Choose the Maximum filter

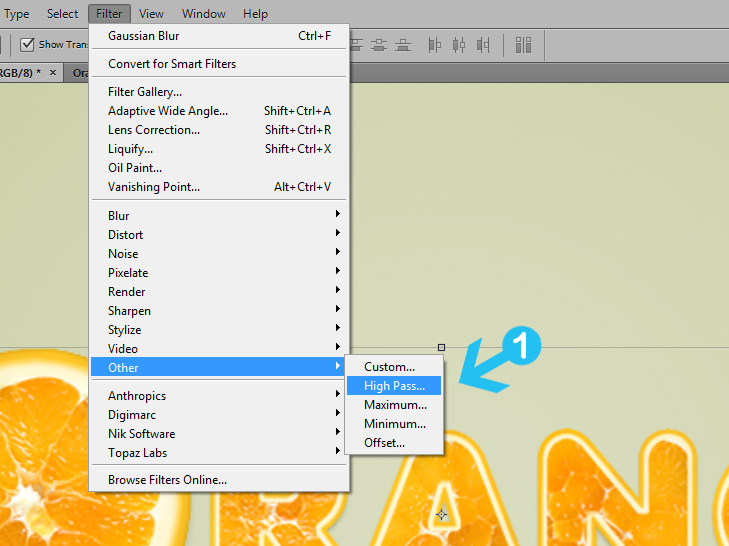pyautogui.click(x=394, y=405)
